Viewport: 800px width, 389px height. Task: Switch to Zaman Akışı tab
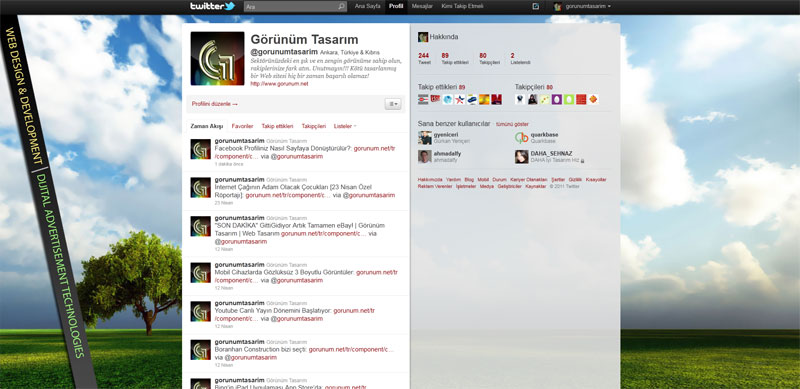click(207, 126)
